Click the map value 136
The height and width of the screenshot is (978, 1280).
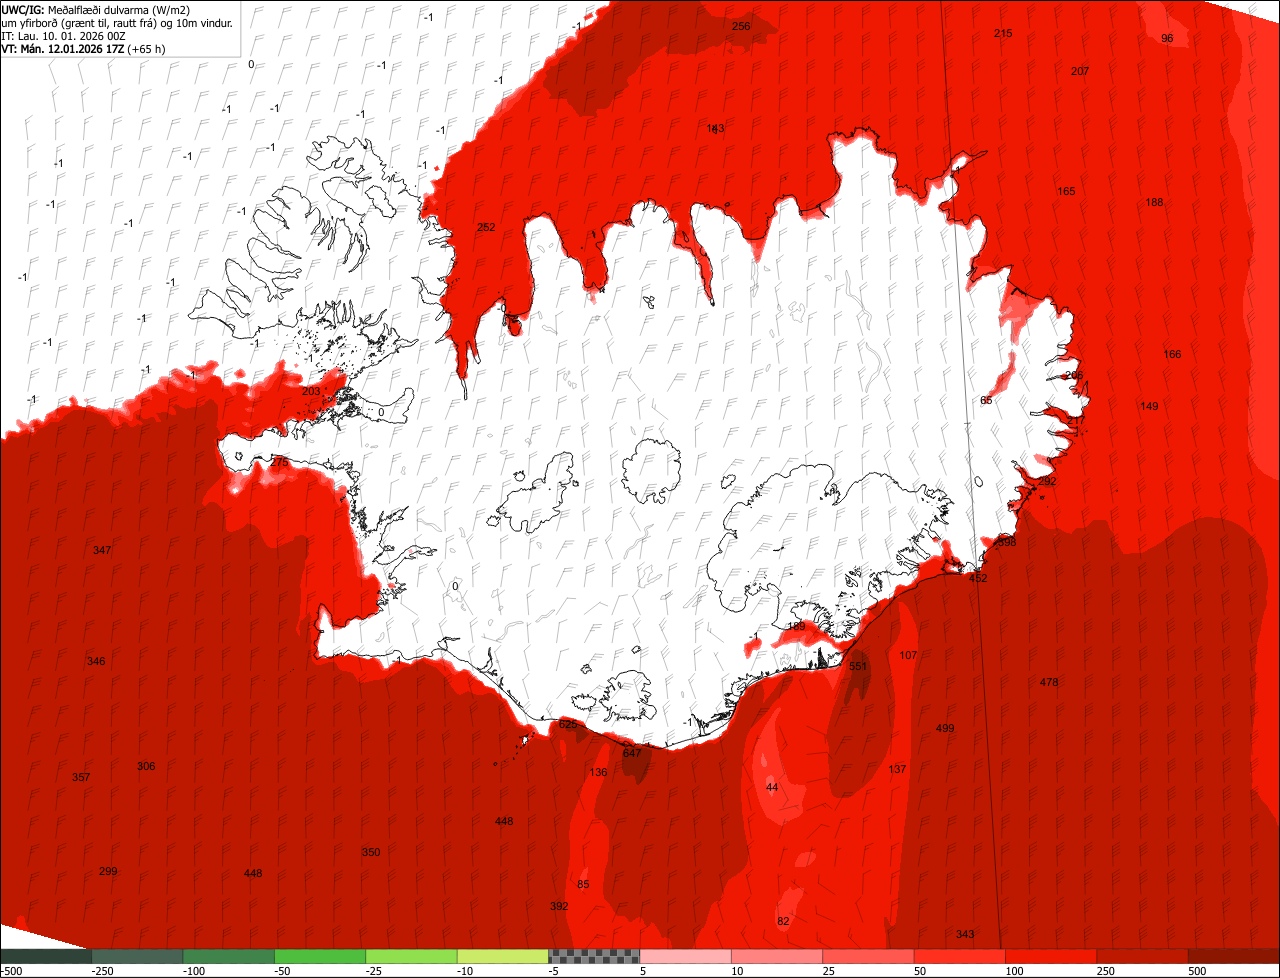pos(598,772)
